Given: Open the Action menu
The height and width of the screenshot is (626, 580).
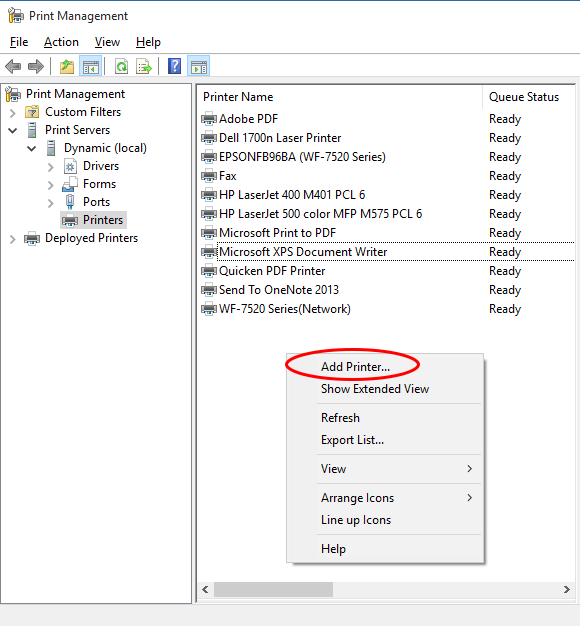Looking at the screenshot, I should click(x=61, y=42).
